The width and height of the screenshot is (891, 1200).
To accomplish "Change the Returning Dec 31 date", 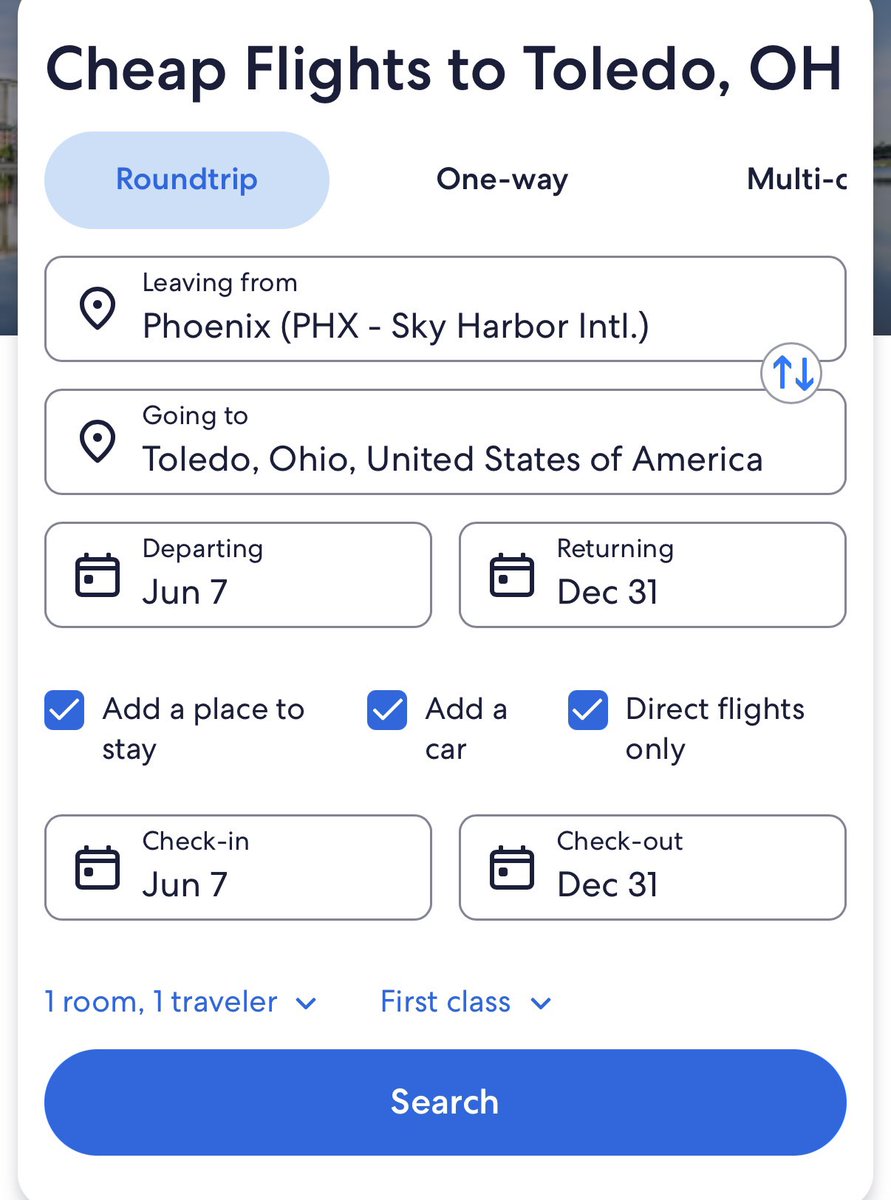I will coord(652,575).
